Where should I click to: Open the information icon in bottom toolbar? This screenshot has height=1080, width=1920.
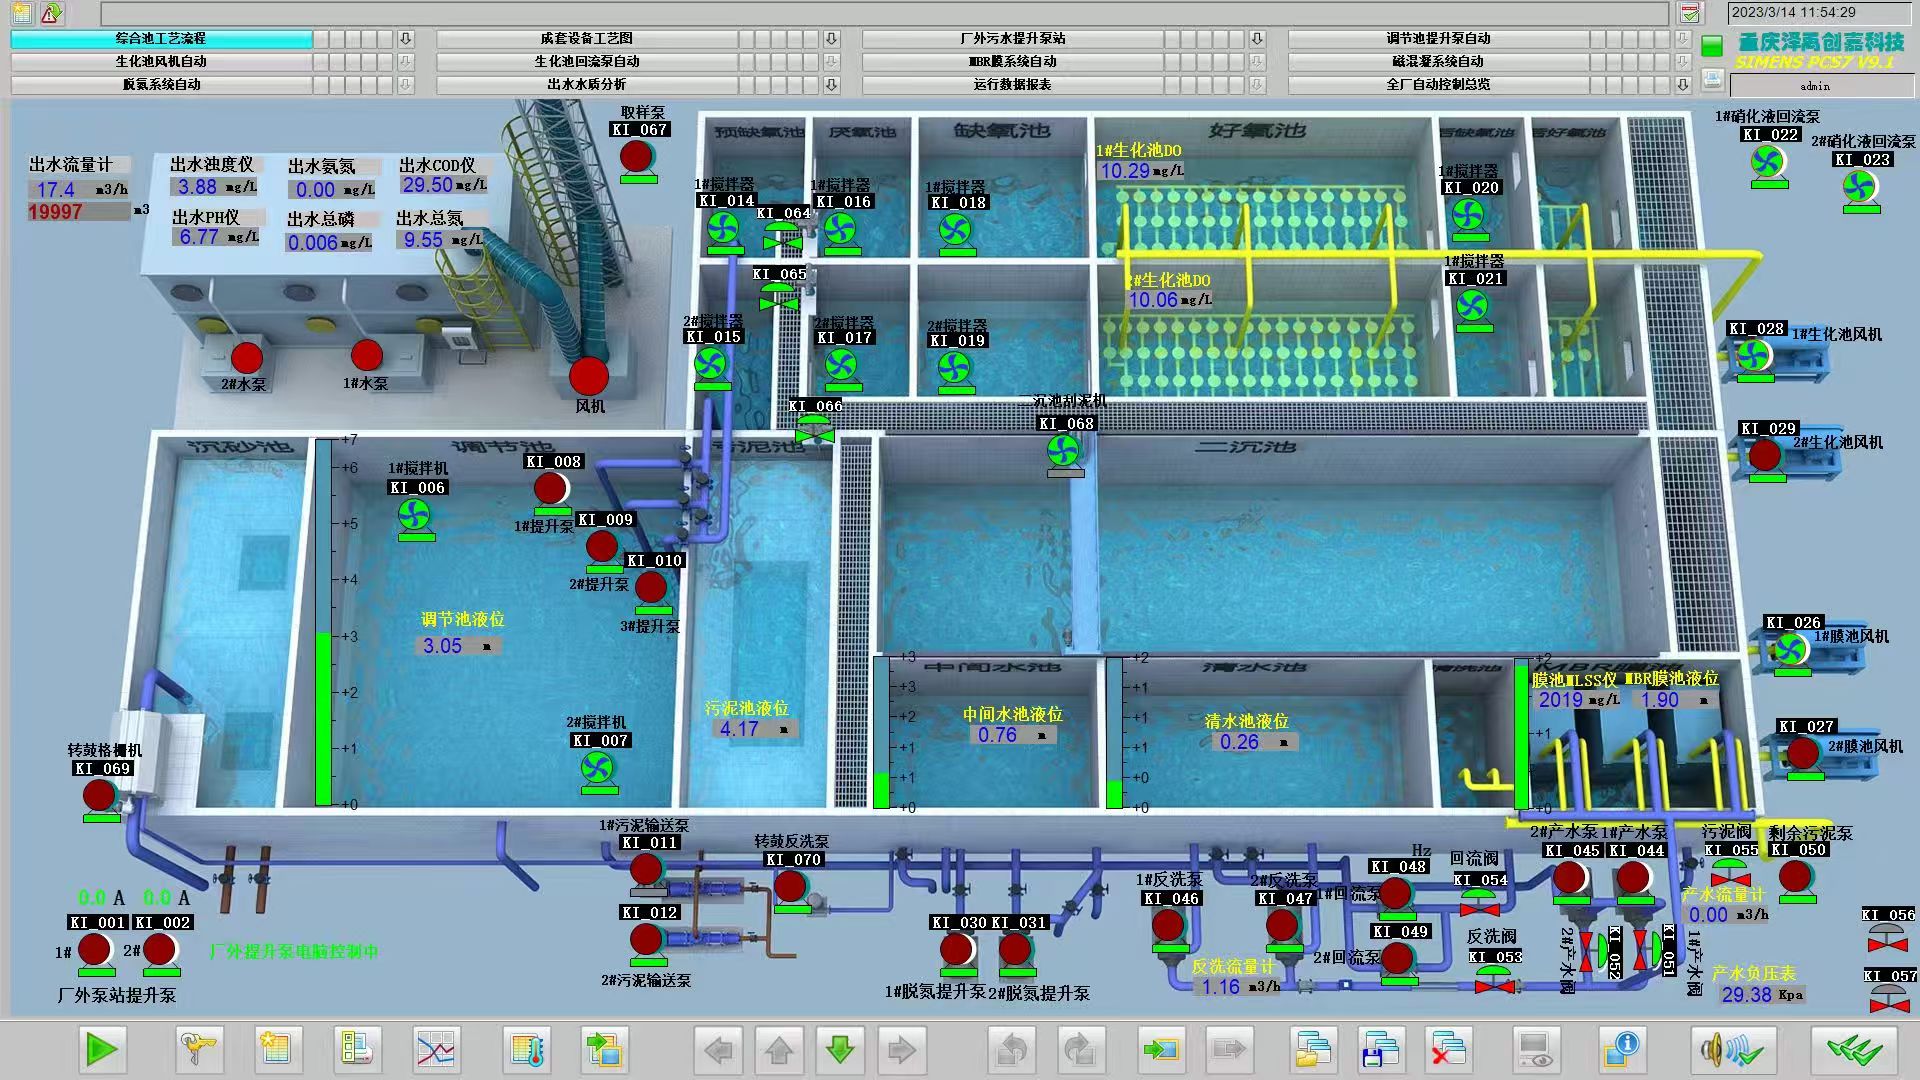tap(1621, 1049)
